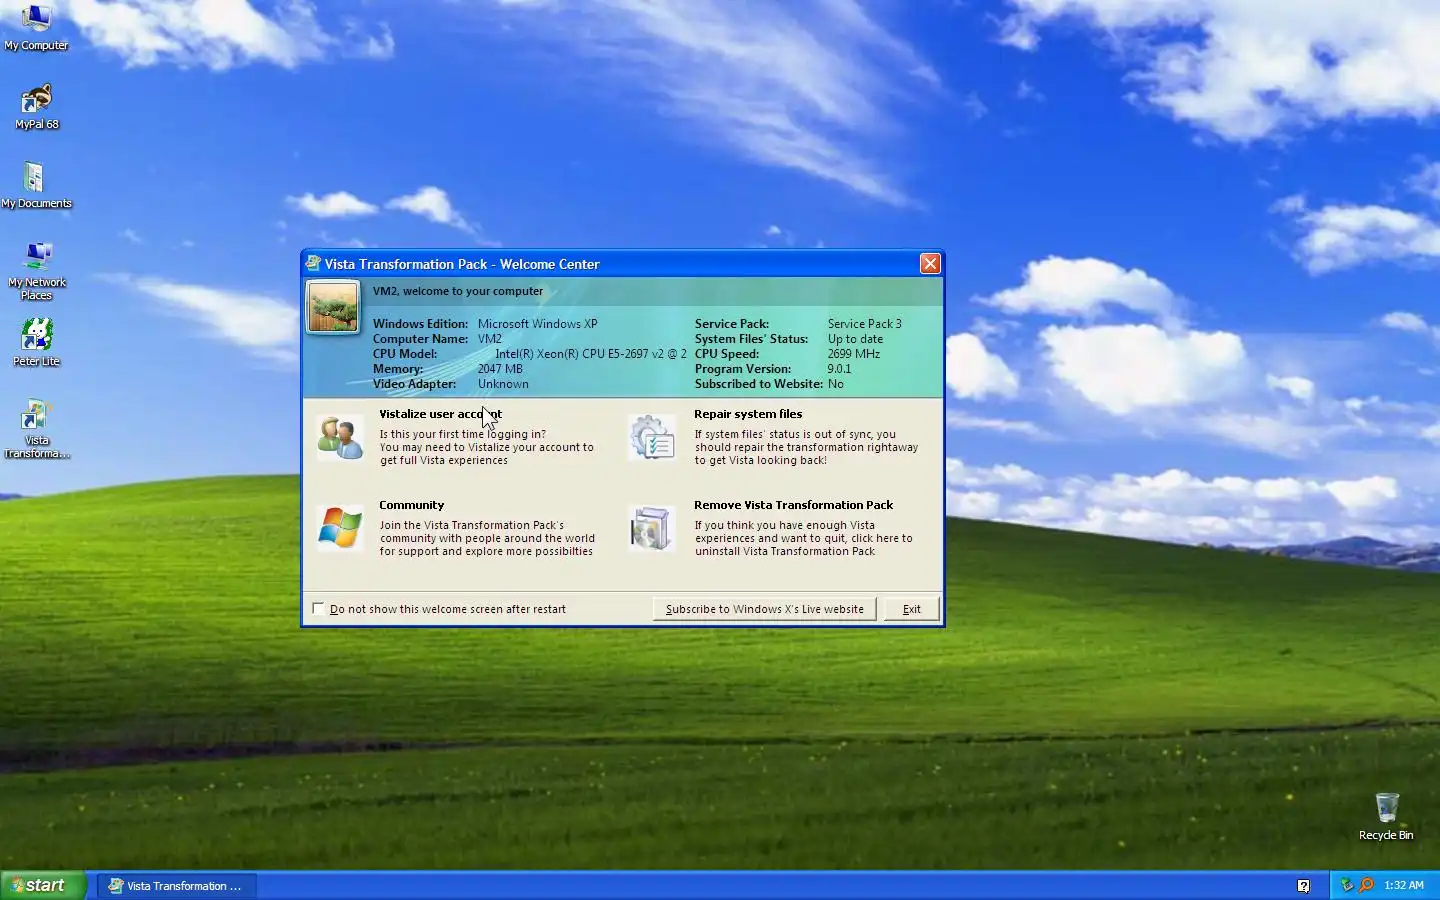Select My Network Places icon

pyautogui.click(x=37, y=257)
